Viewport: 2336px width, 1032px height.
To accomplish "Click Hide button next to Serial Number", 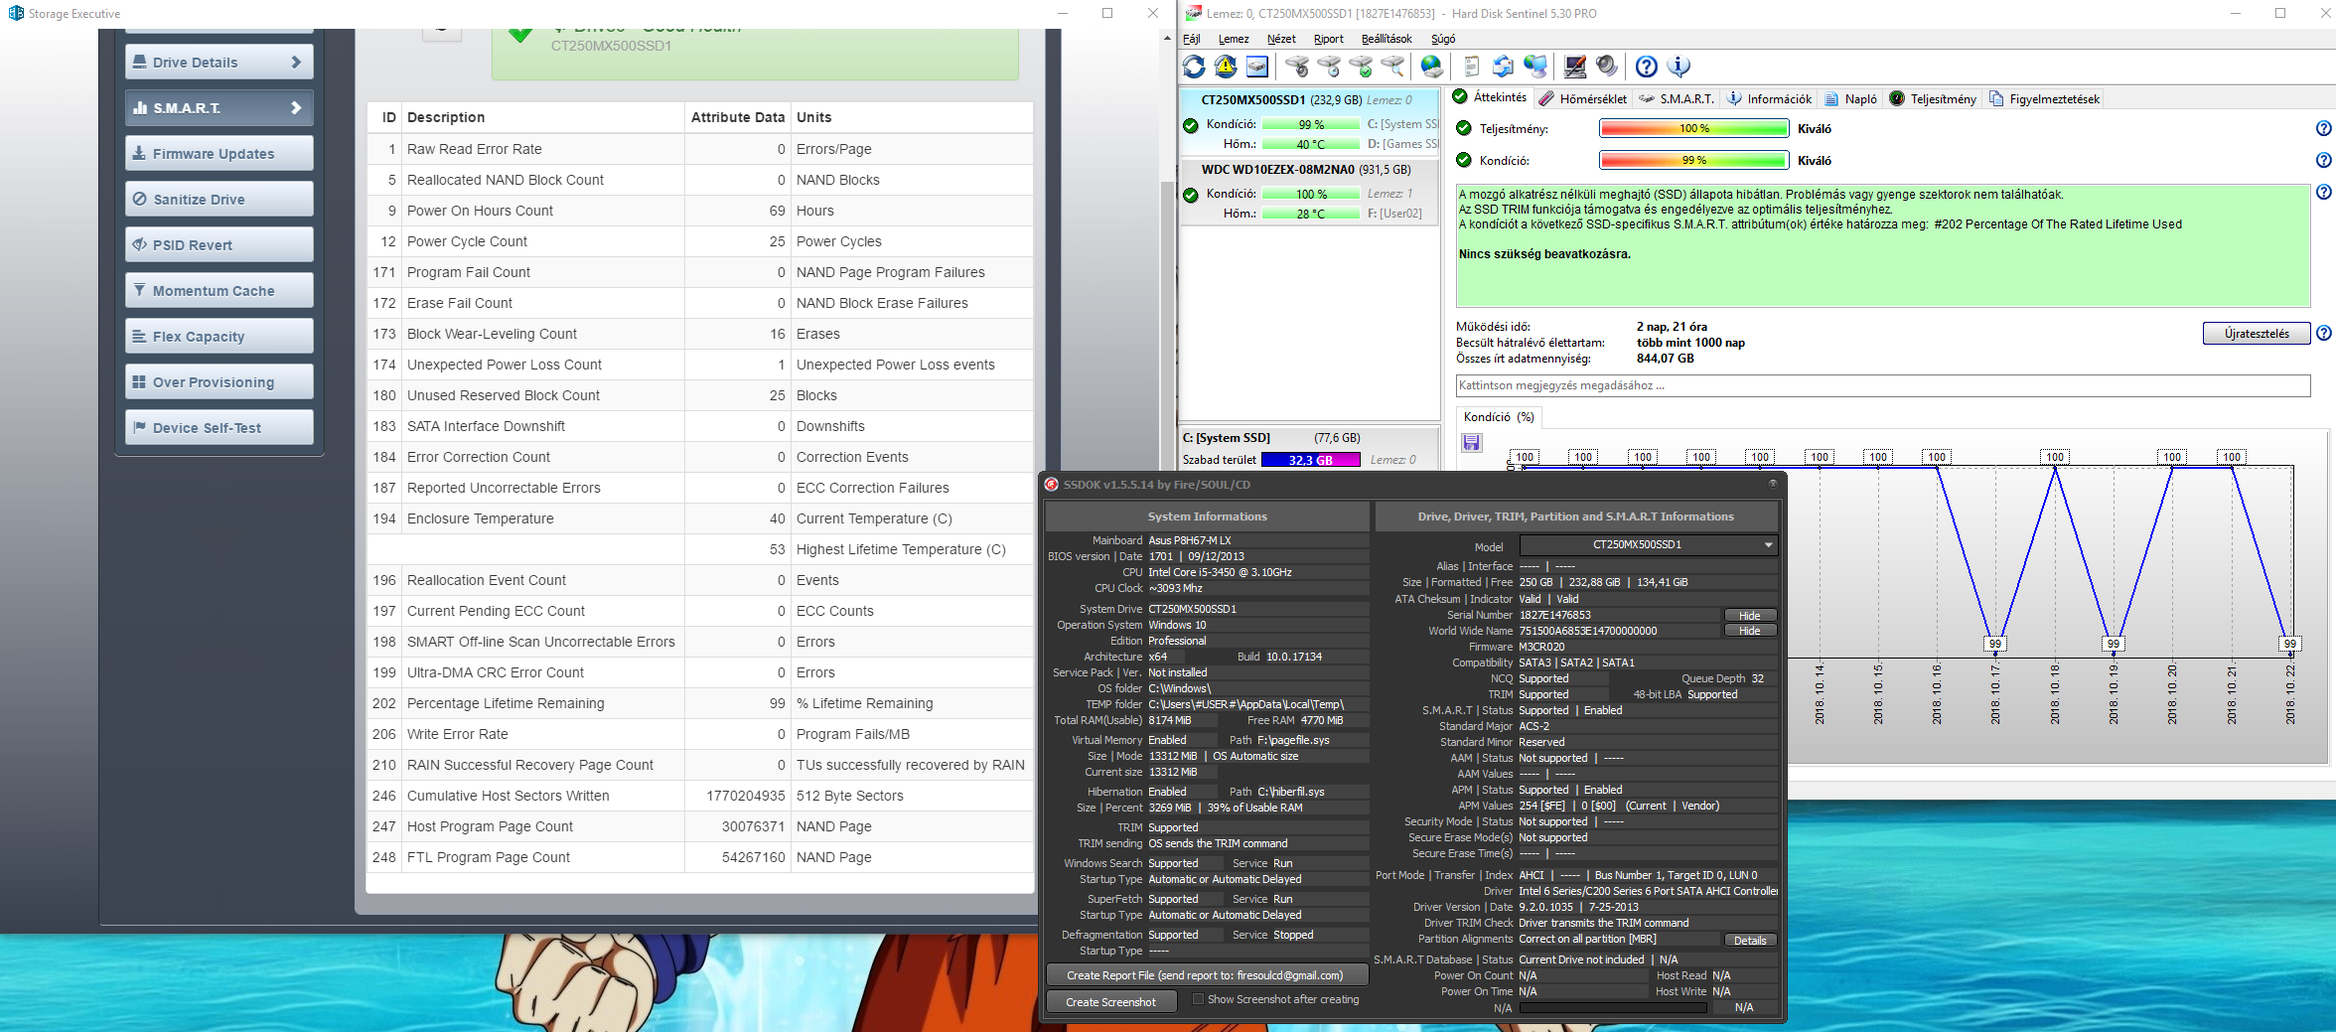I will tap(1749, 616).
